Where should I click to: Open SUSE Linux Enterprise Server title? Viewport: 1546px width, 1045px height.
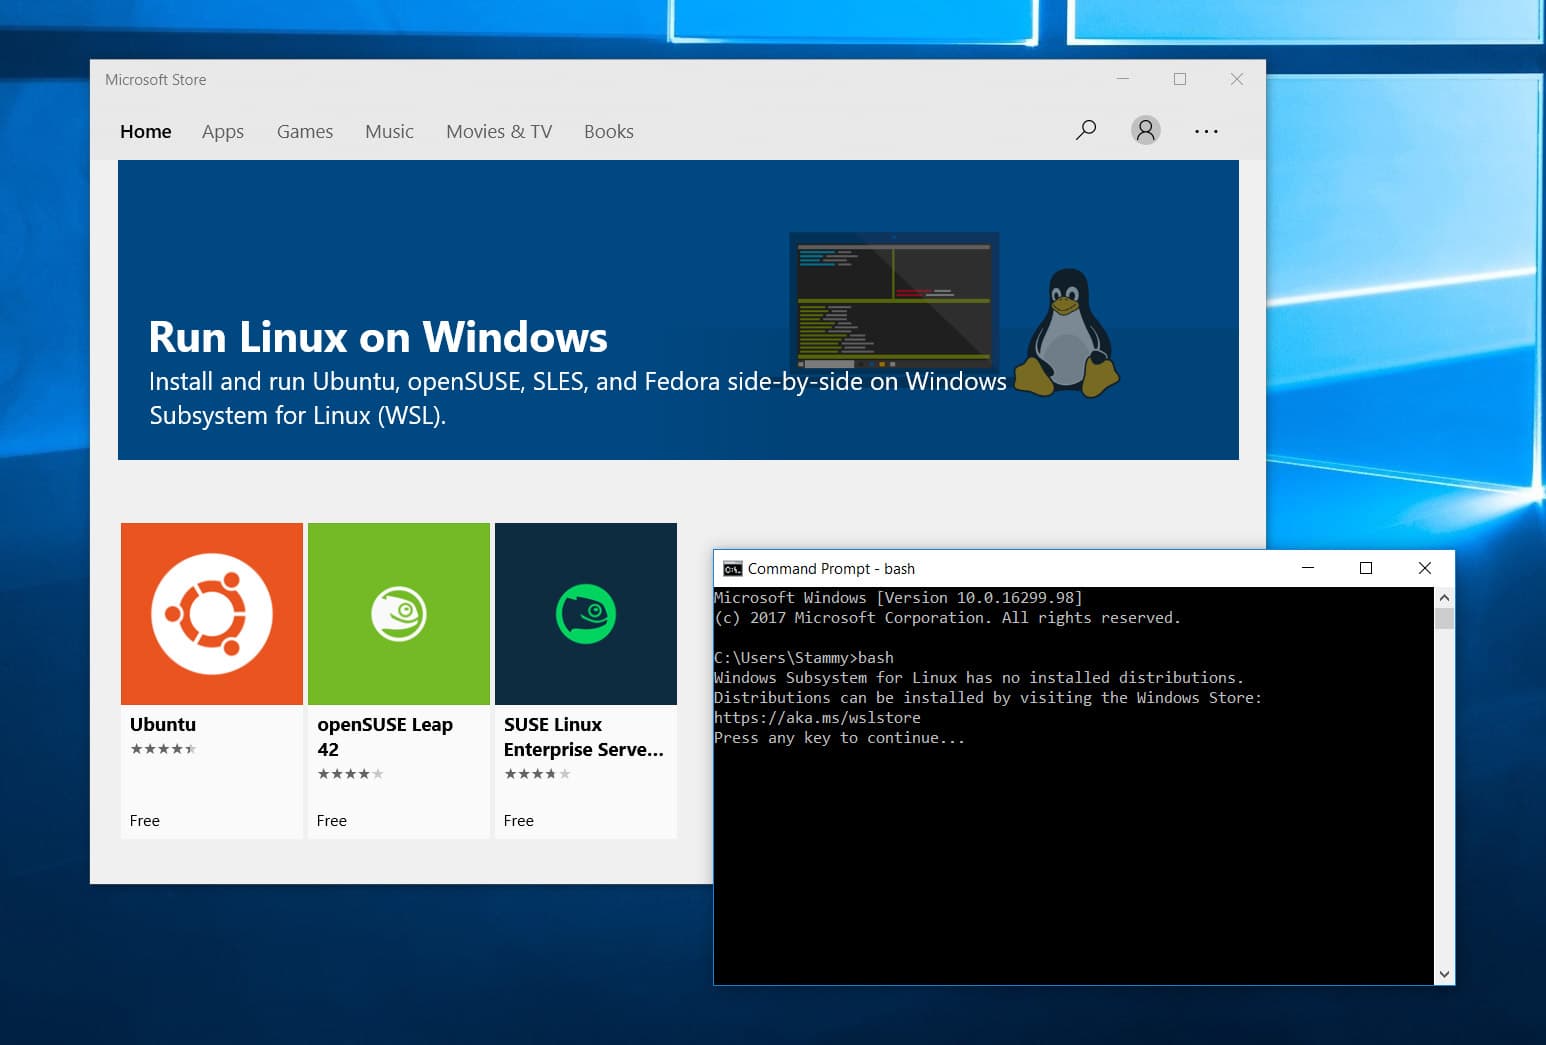[584, 736]
